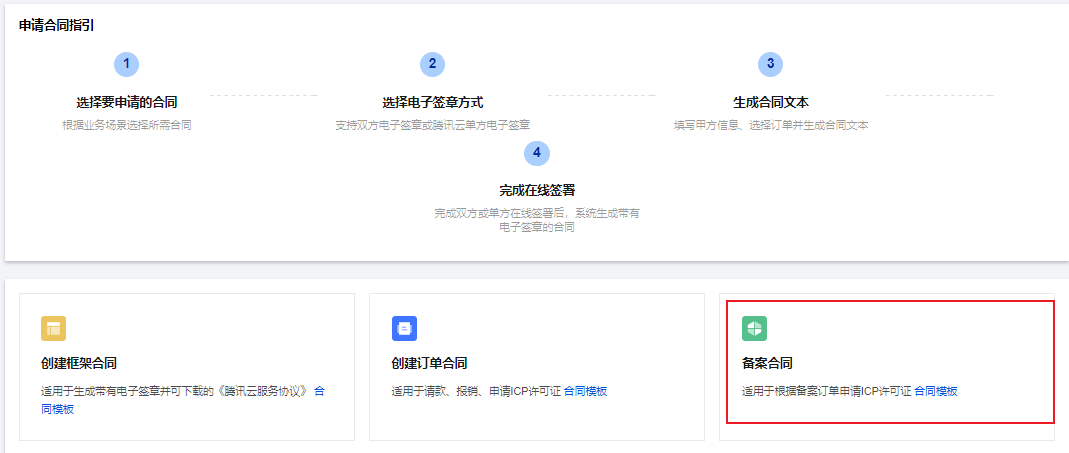
Task: Click step 2 circle in the guide
Action: [x=432, y=64]
